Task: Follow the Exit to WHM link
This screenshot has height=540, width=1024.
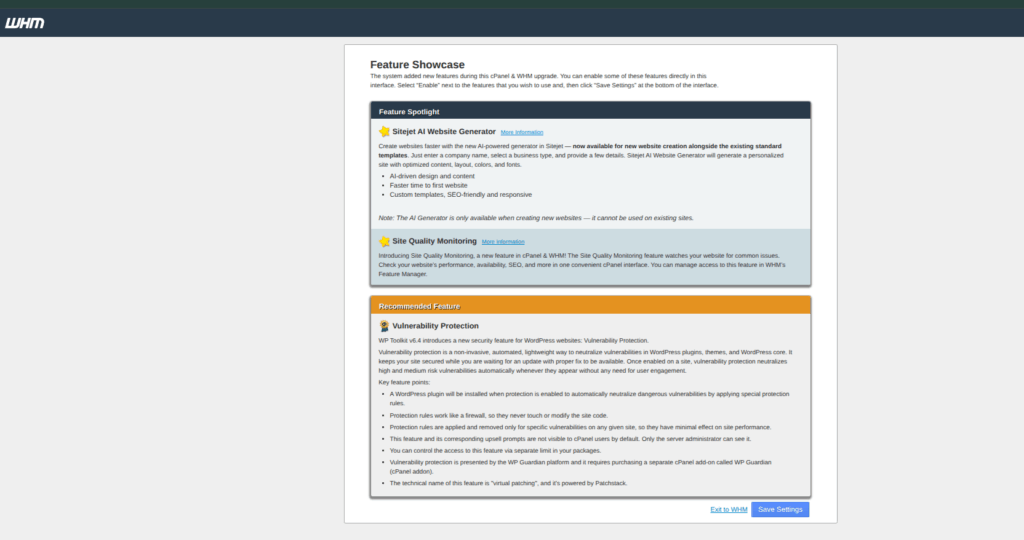Action: tap(728, 510)
